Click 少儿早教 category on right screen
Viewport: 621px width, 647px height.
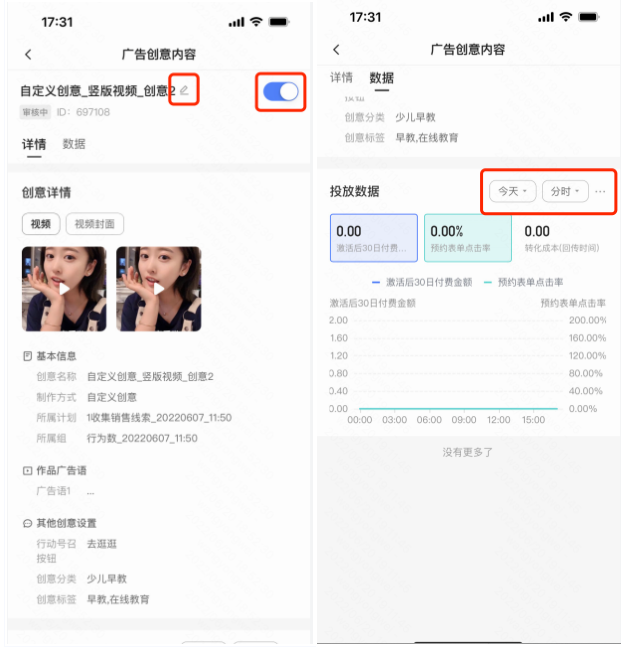point(416,117)
